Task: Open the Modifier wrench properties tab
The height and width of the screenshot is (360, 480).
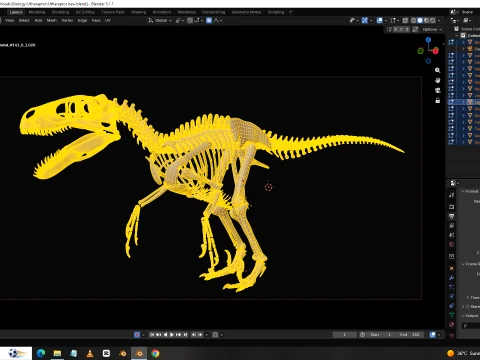Action: (452, 277)
